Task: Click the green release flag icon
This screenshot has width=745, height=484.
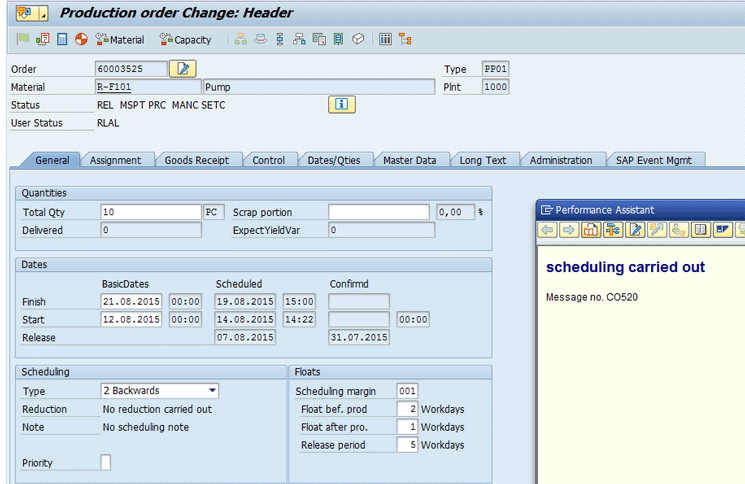Action: coord(23,39)
